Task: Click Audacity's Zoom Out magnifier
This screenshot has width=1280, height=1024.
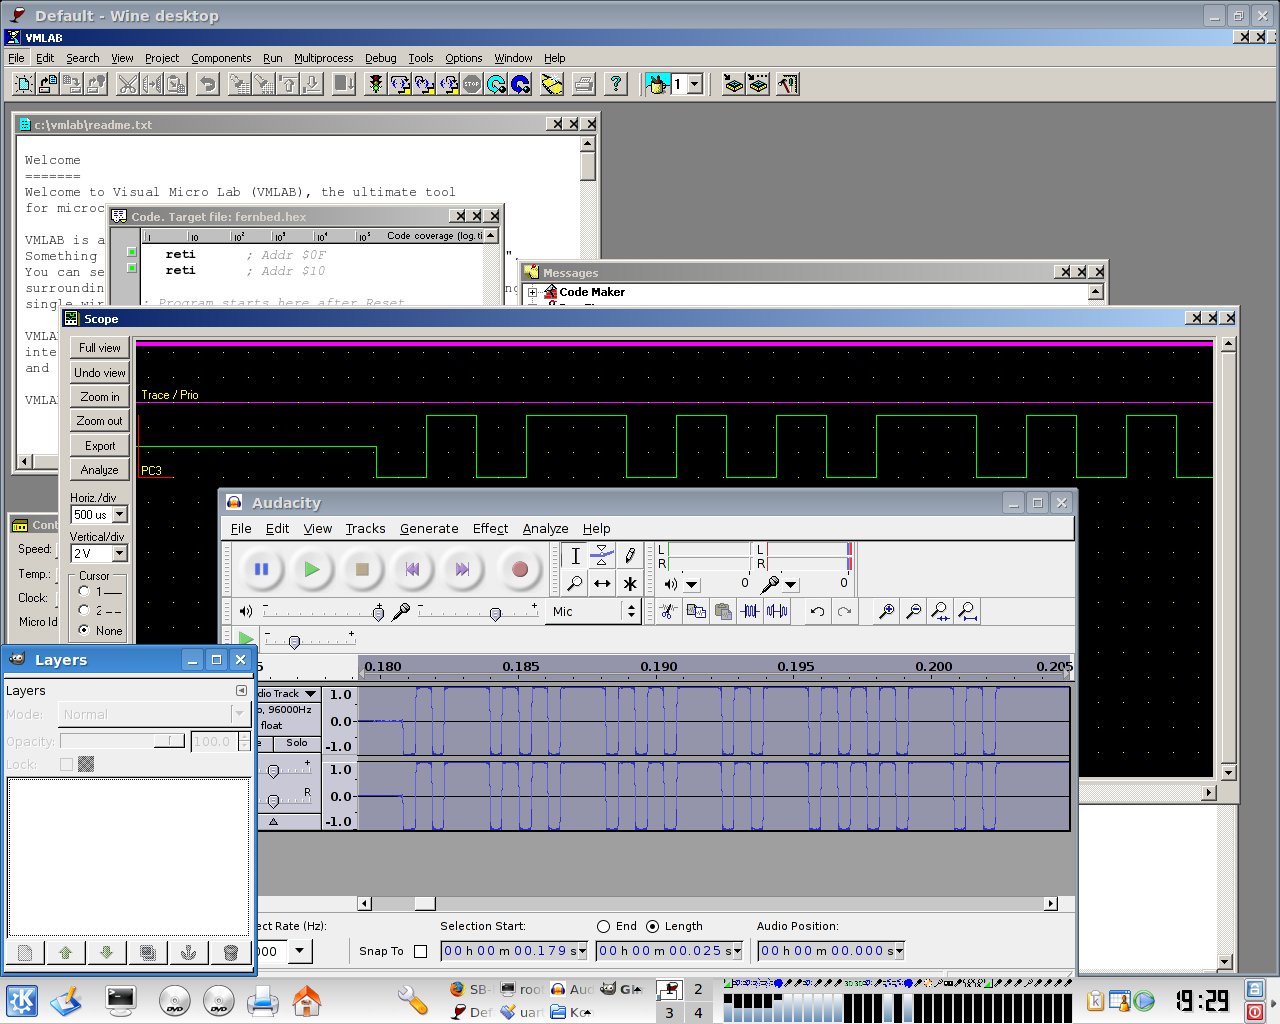Action: pyautogui.click(x=913, y=611)
